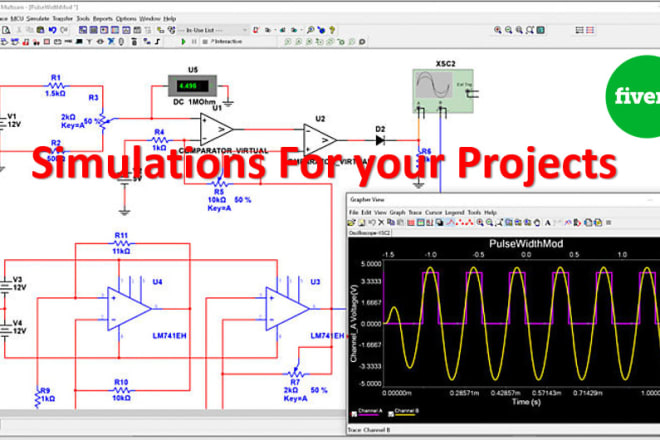Click the Grapher copy icon
660x440 pixels.
391,222
